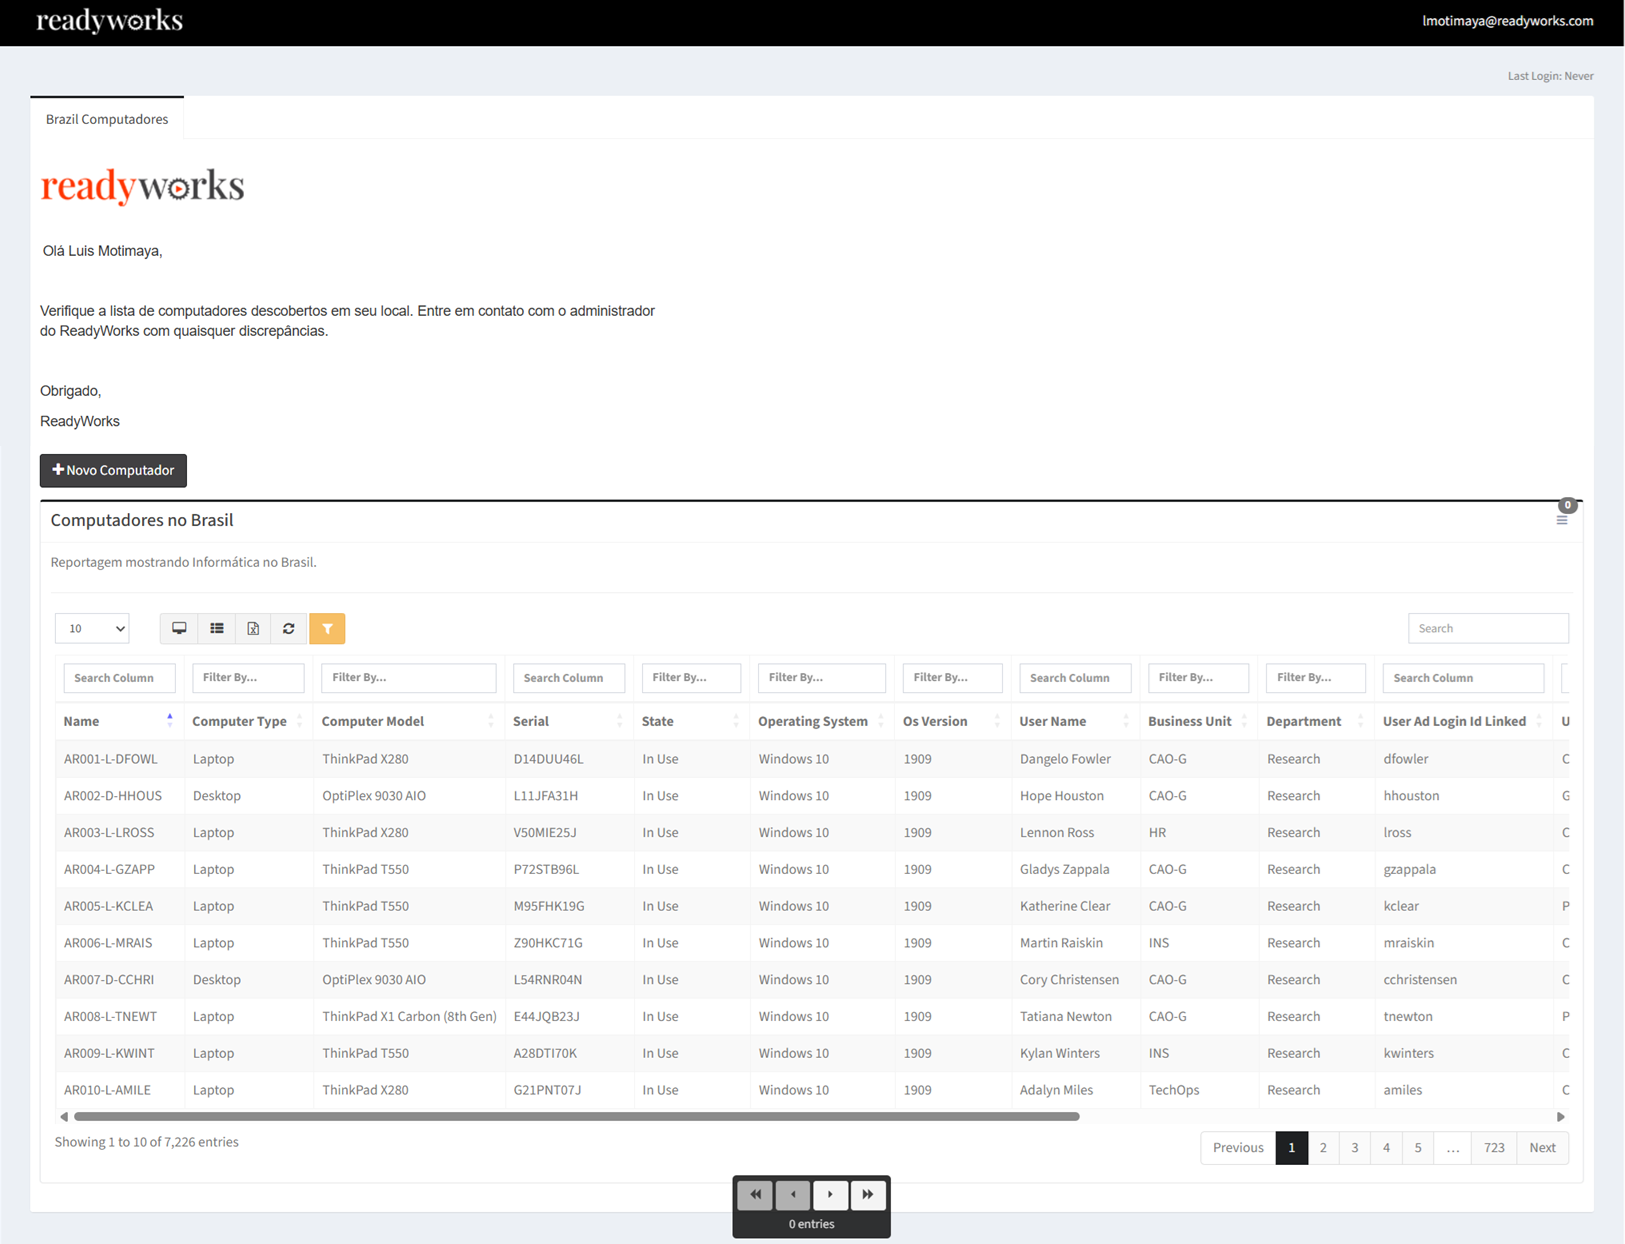Screen dimensions: 1625x1244
Task: Click user name Gladys Zappala
Action: tap(1064, 869)
